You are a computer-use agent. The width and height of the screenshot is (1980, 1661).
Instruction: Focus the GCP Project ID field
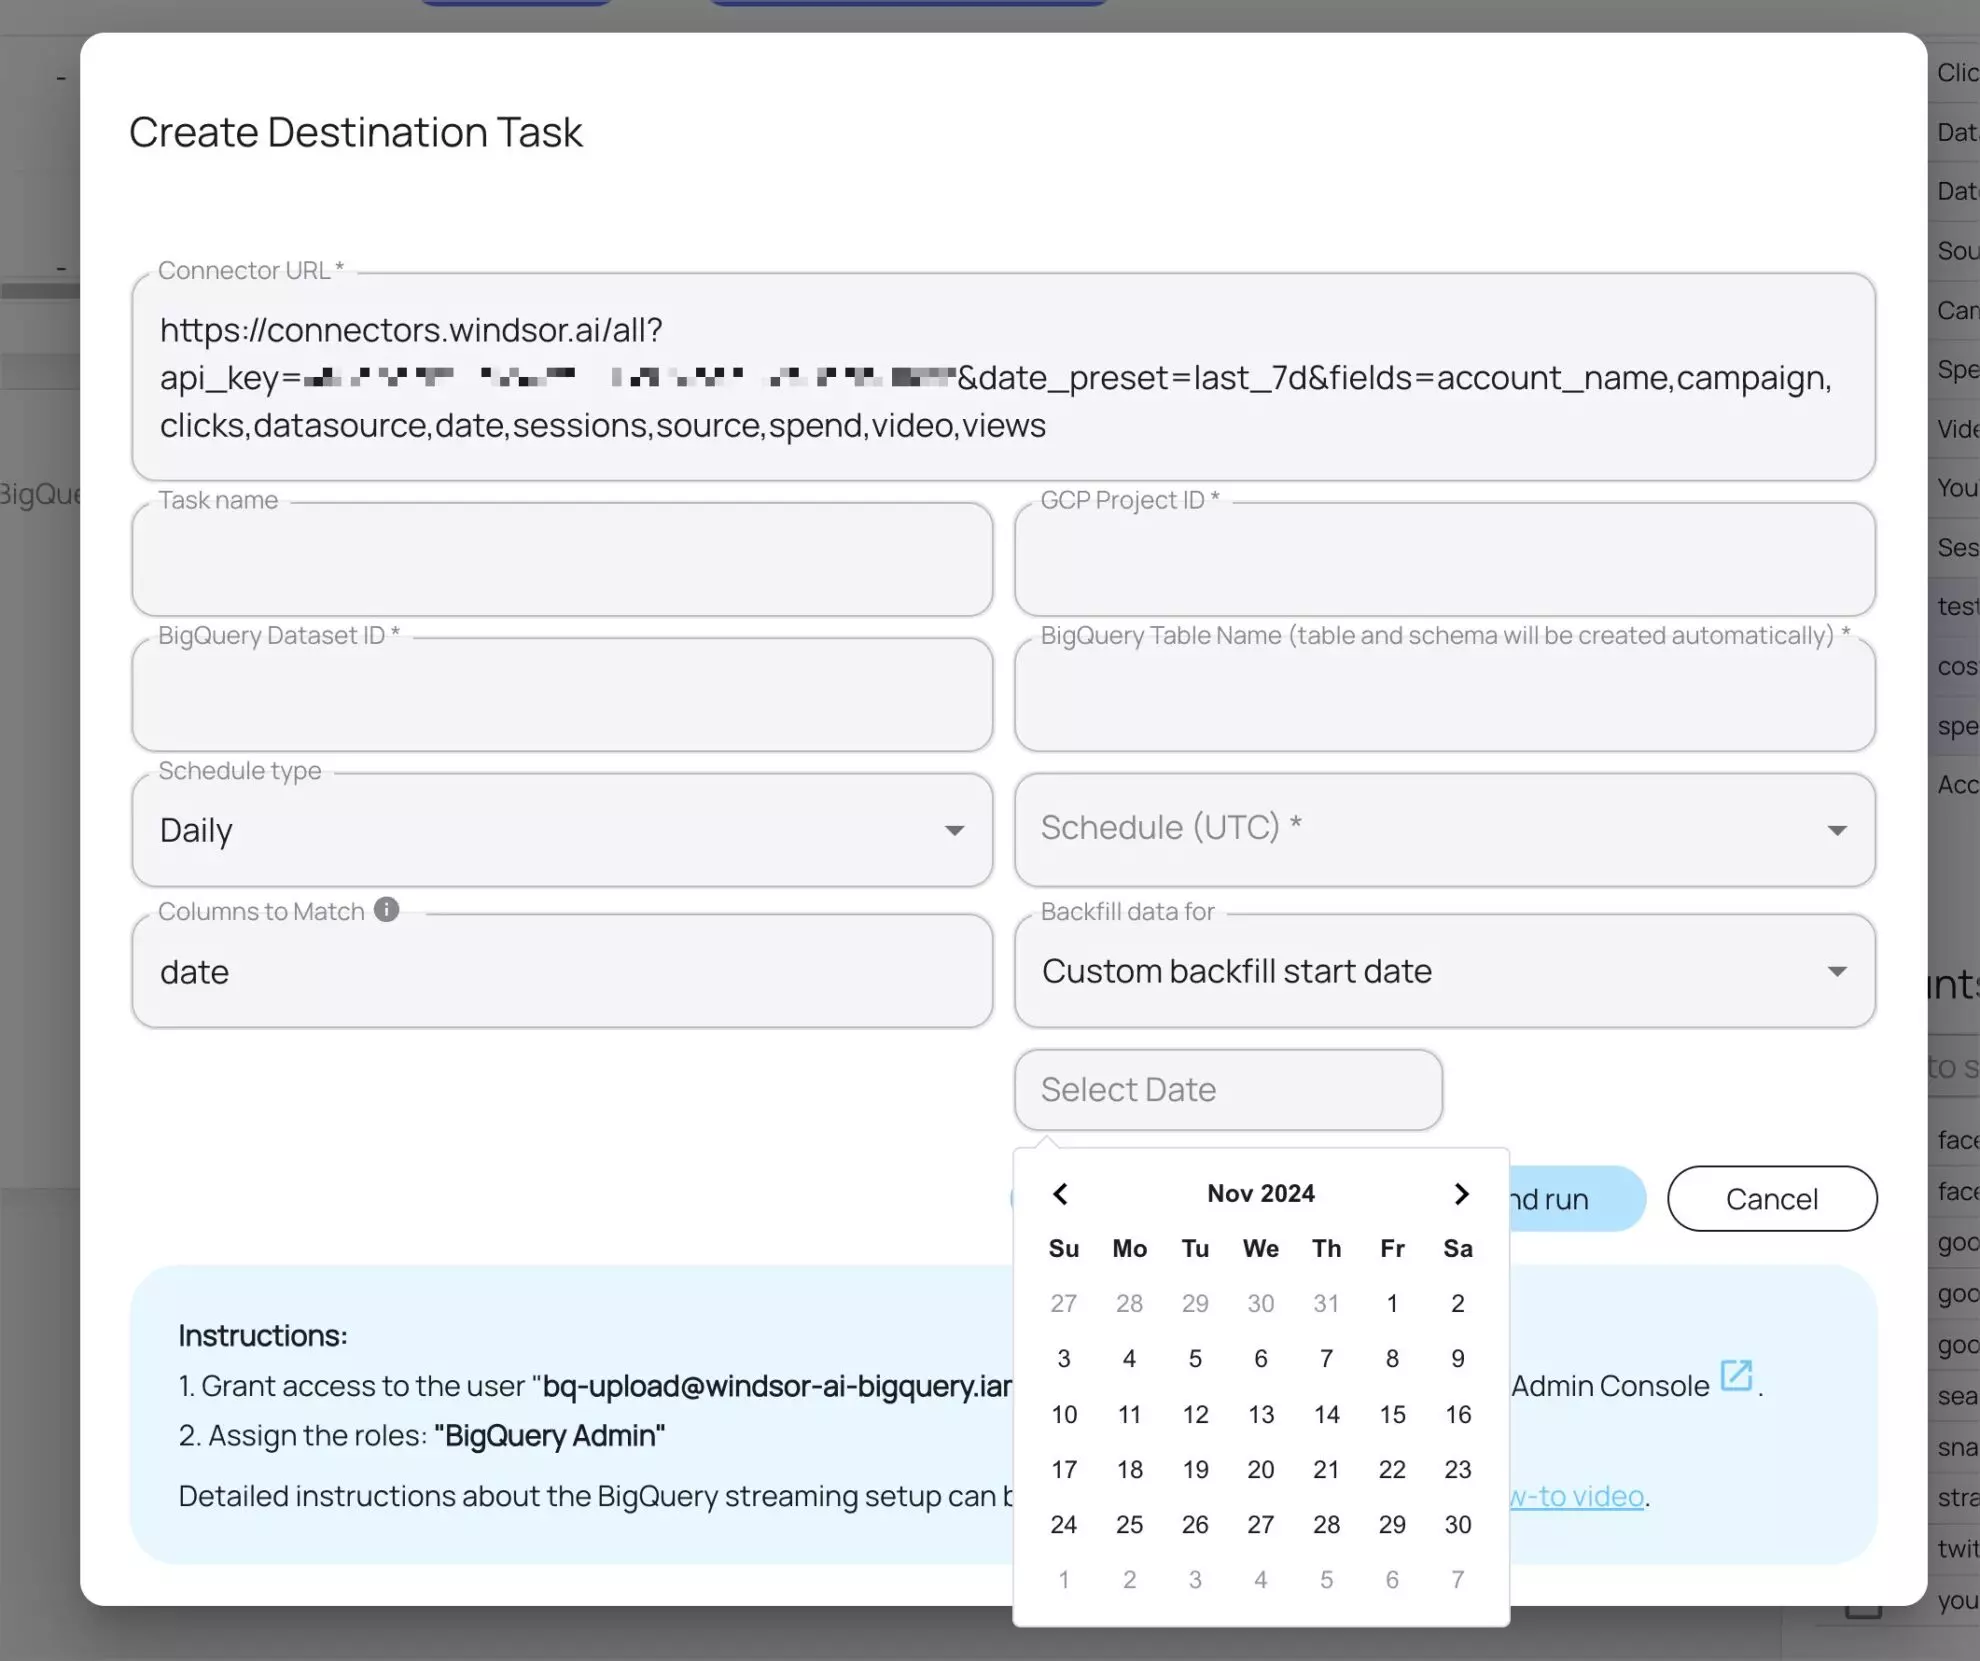[x=1445, y=559]
